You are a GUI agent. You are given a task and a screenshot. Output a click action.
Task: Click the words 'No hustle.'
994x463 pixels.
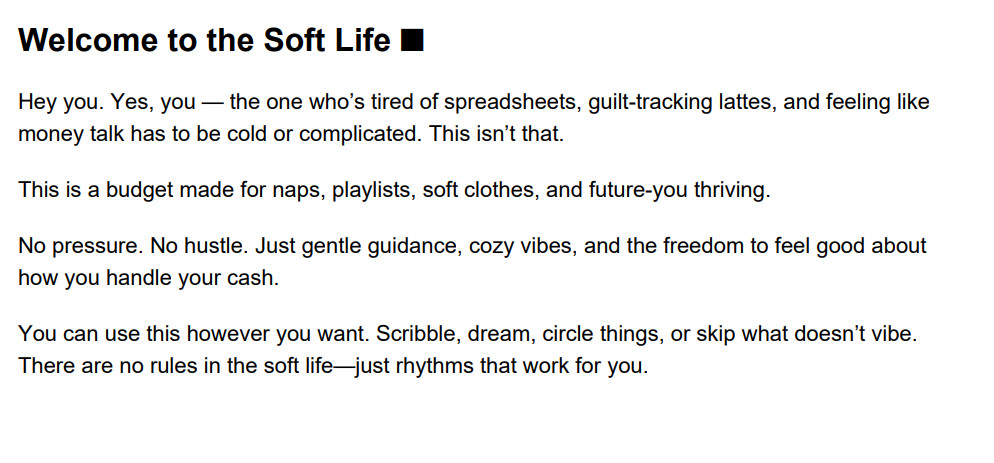coord(200,246)
